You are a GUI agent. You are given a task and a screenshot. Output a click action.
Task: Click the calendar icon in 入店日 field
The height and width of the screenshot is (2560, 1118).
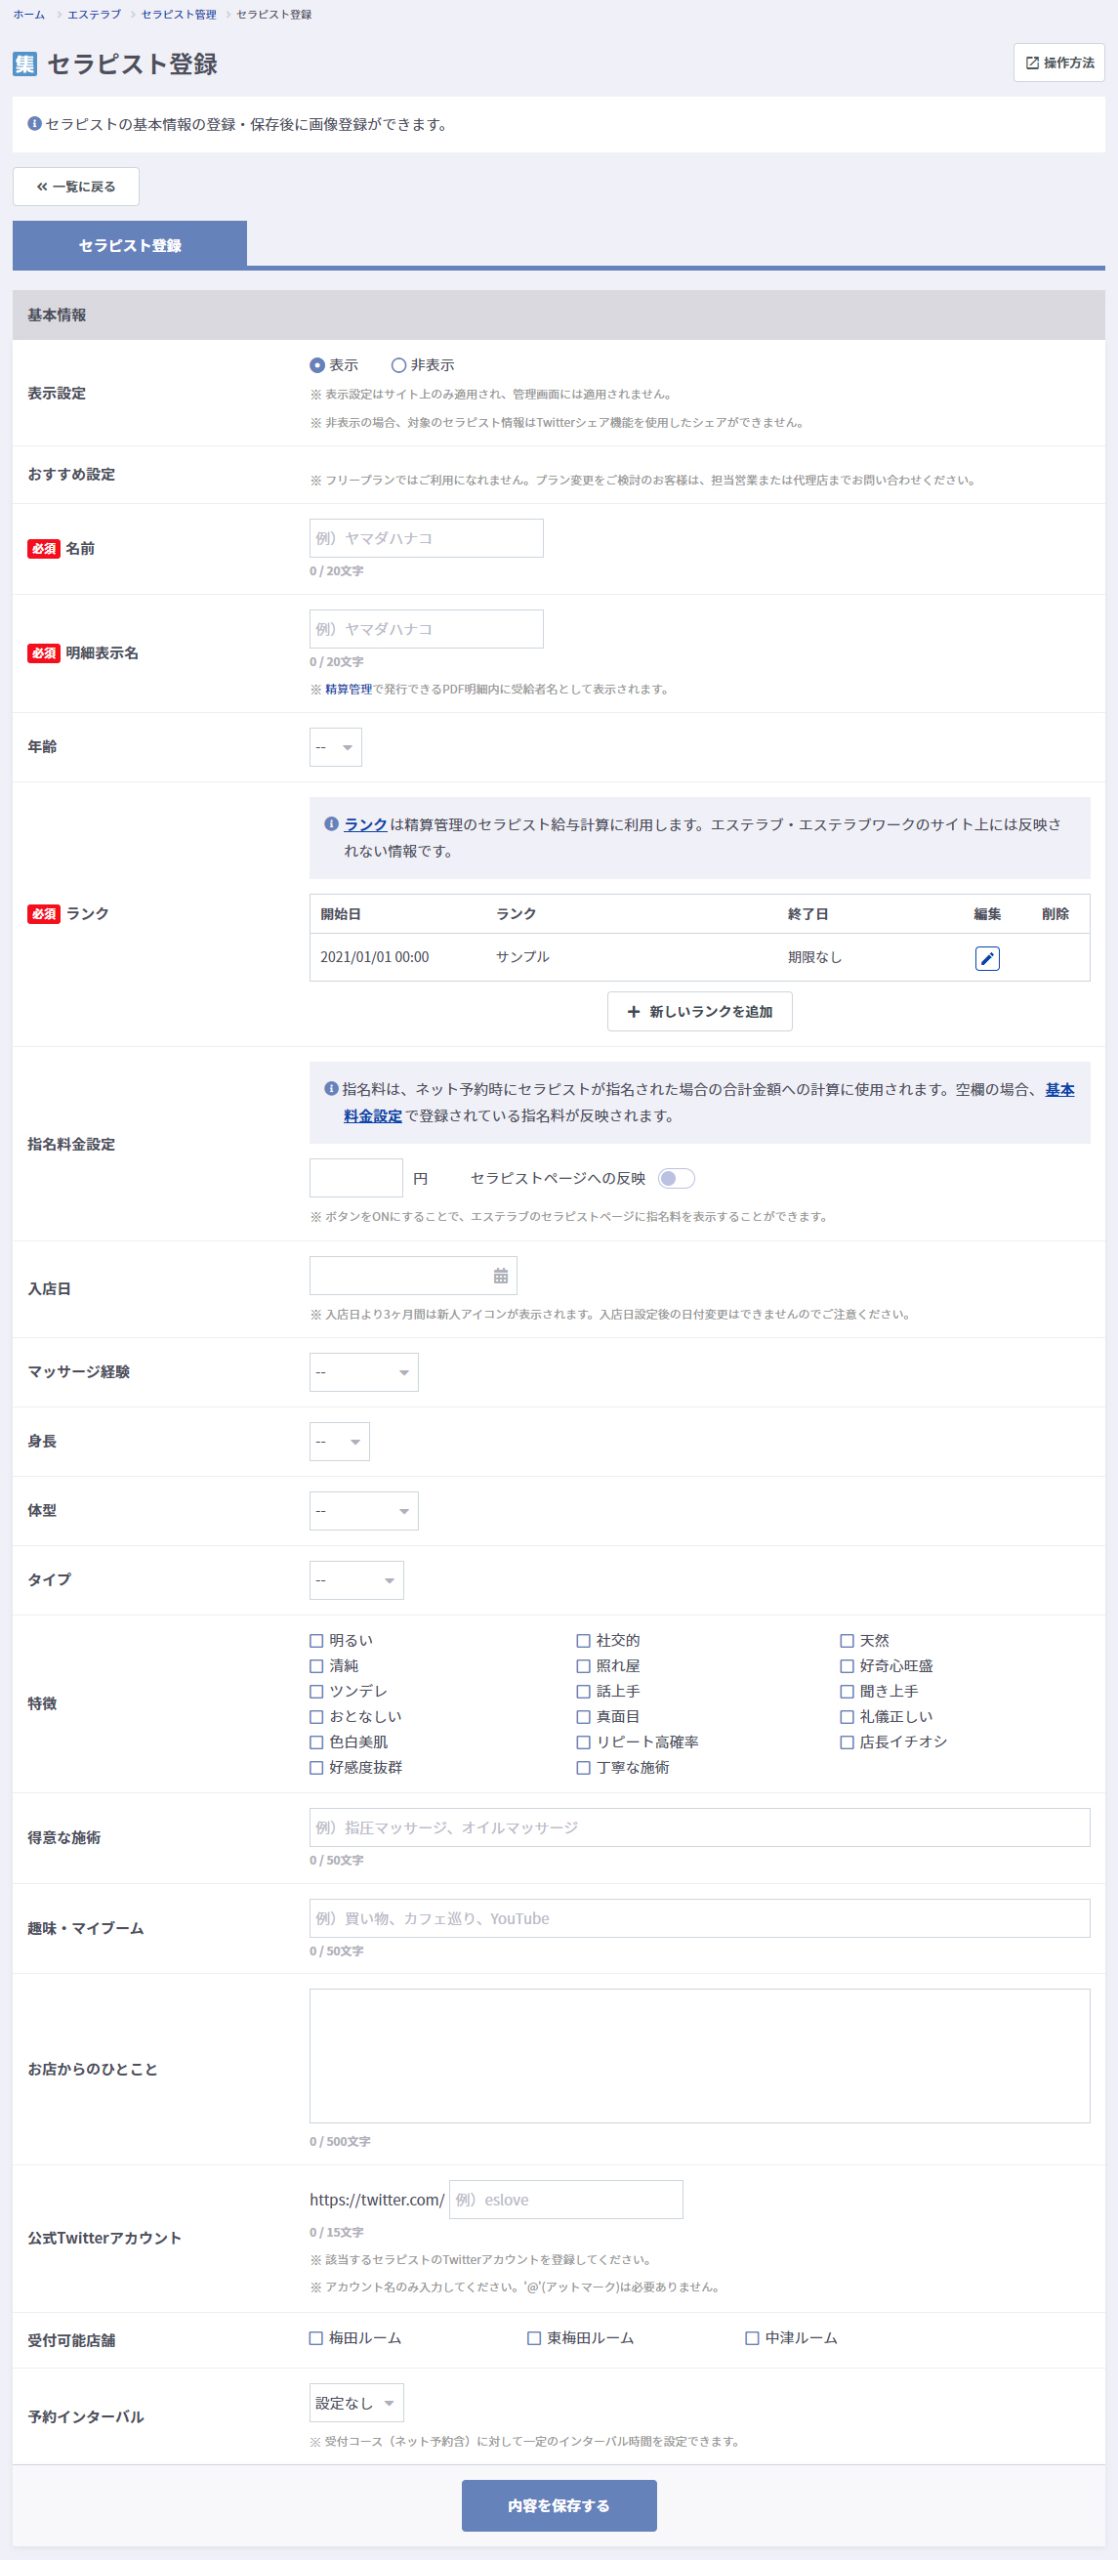point(500,1275)
